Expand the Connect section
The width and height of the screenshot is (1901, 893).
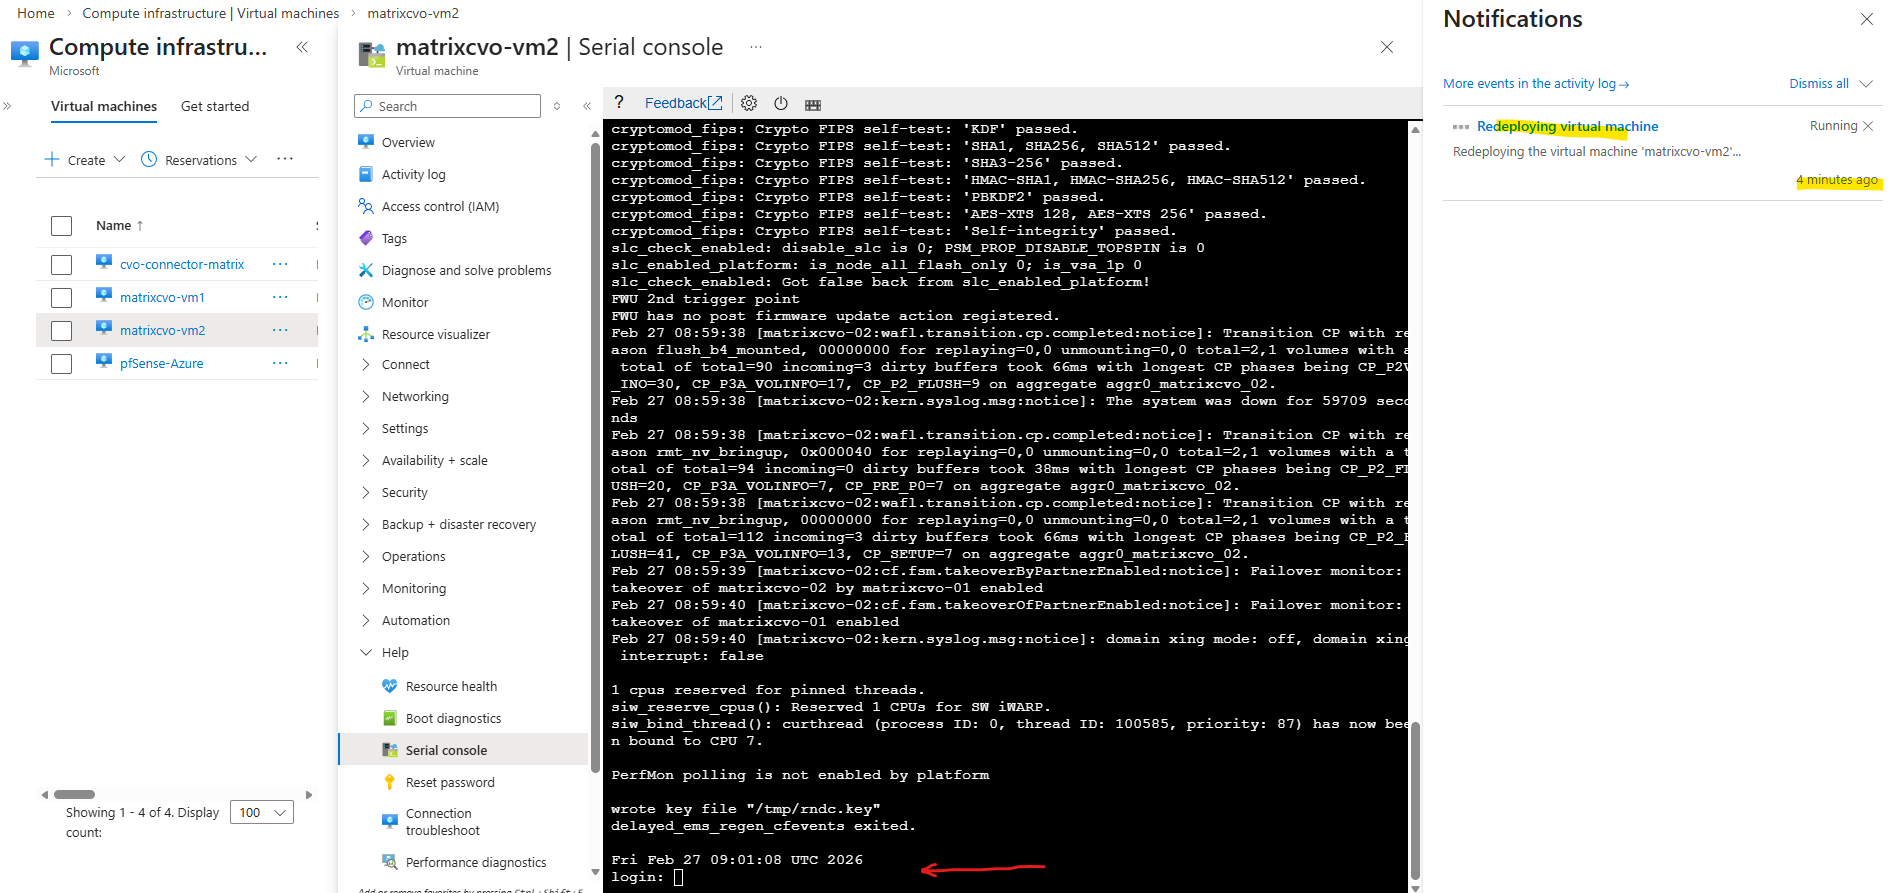click(366, 364)
